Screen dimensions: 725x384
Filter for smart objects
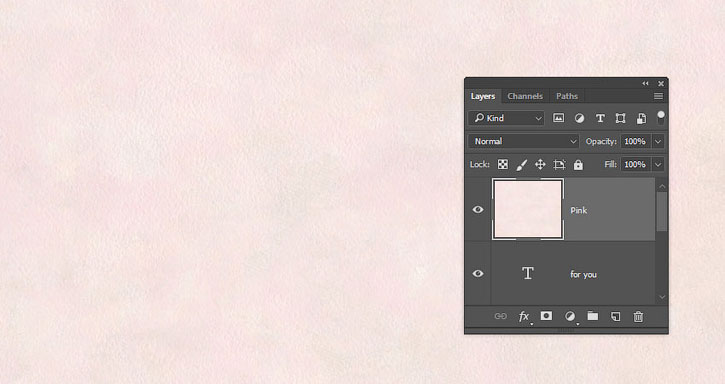(641, 118)
